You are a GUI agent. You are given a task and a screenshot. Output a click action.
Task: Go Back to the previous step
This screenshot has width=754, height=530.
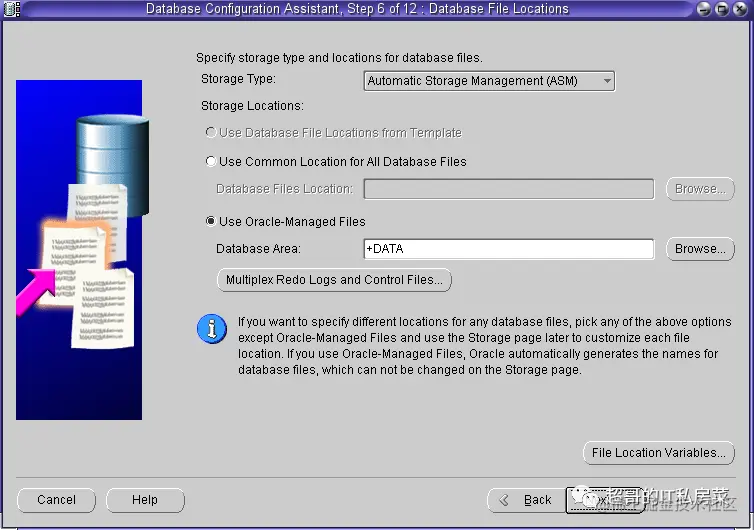(x=526, y=500)
